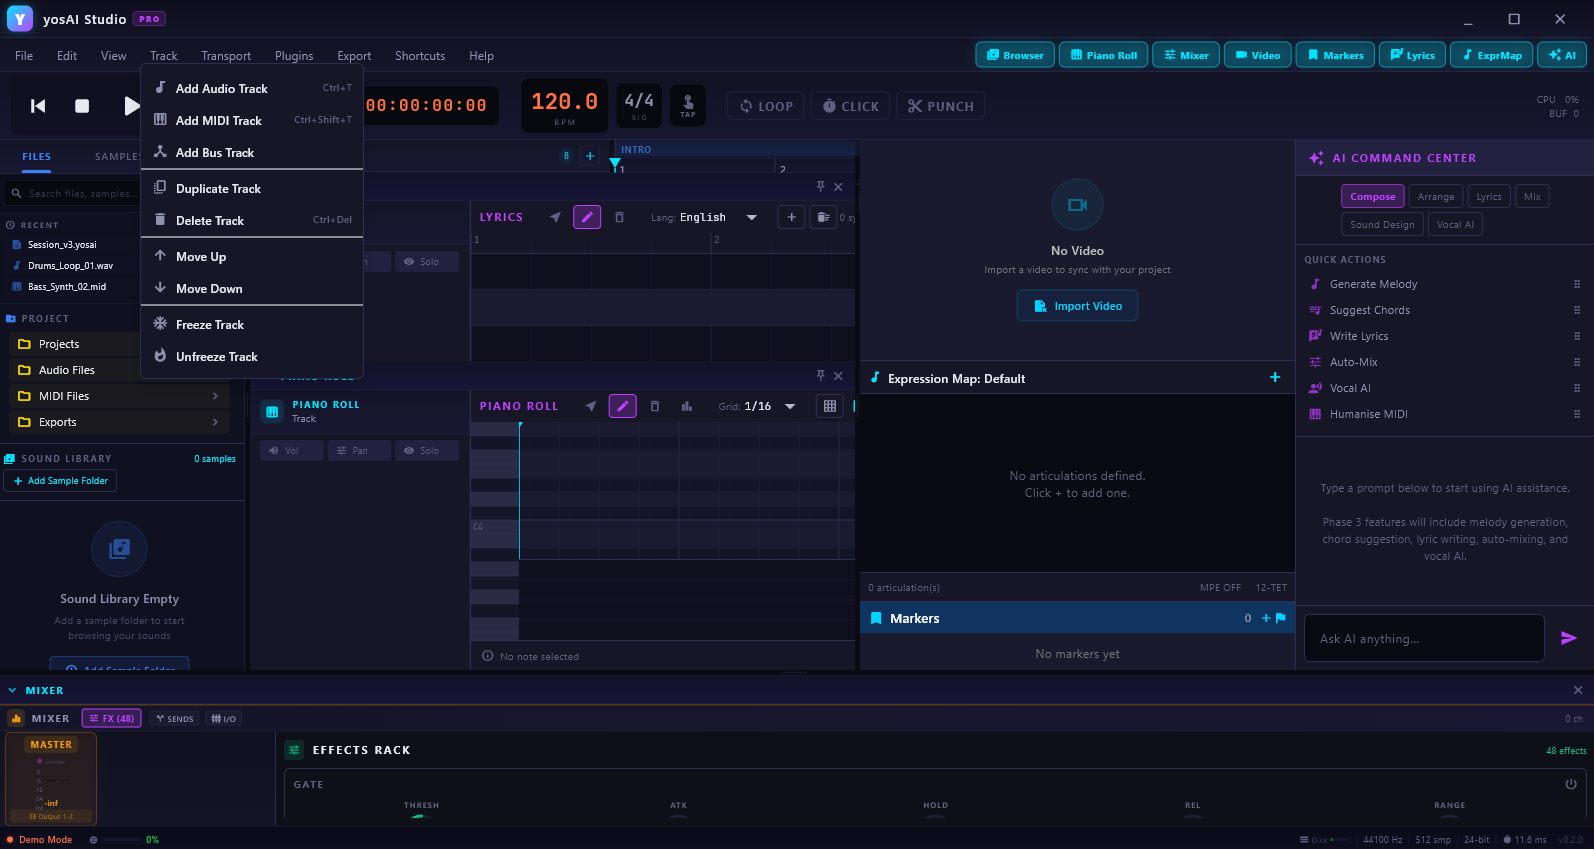Enable the metronome CLICK
1594x849 pixels.
click(x=850, y=106)
